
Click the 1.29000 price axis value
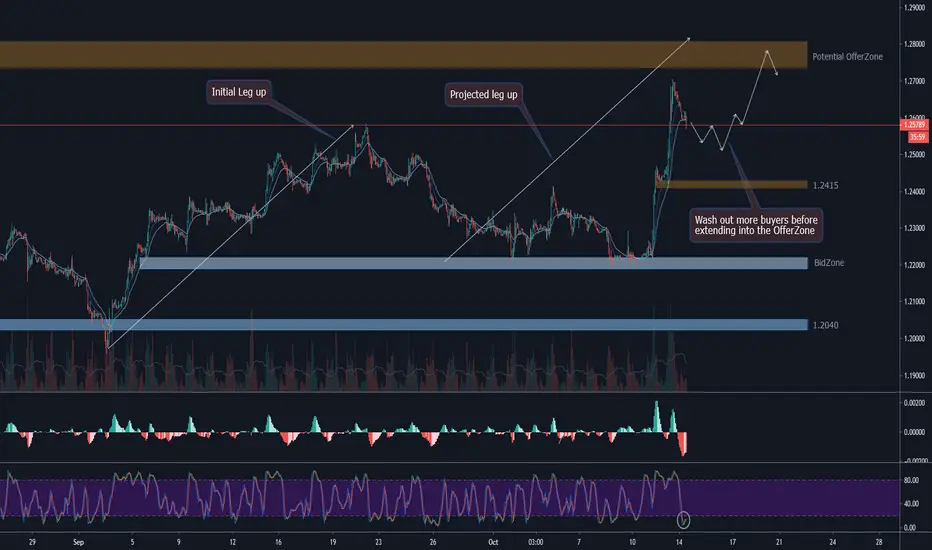(914, 8)
